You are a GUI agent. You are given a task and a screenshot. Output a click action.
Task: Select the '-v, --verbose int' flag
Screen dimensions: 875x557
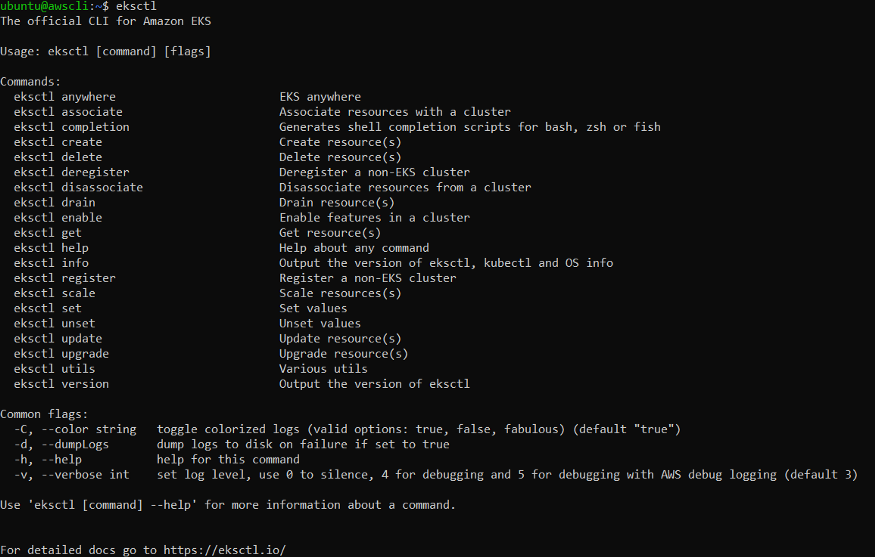(x=72, y=475)
